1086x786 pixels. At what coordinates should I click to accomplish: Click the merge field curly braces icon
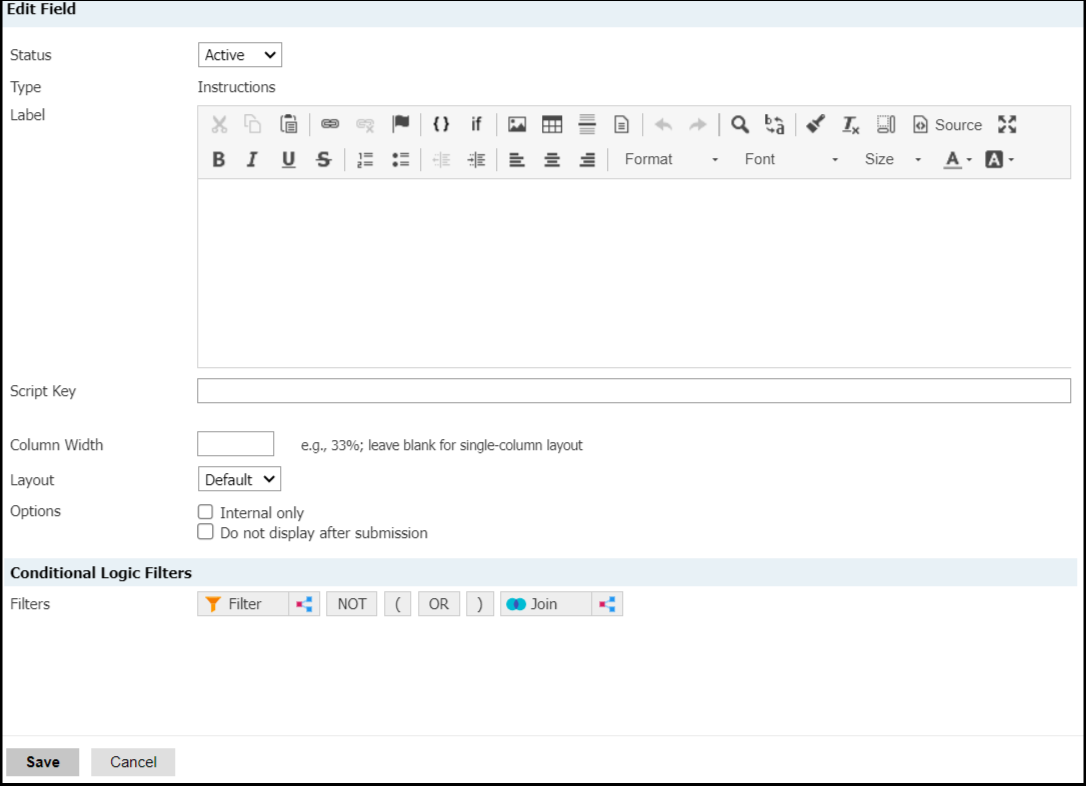coord(441,125)
